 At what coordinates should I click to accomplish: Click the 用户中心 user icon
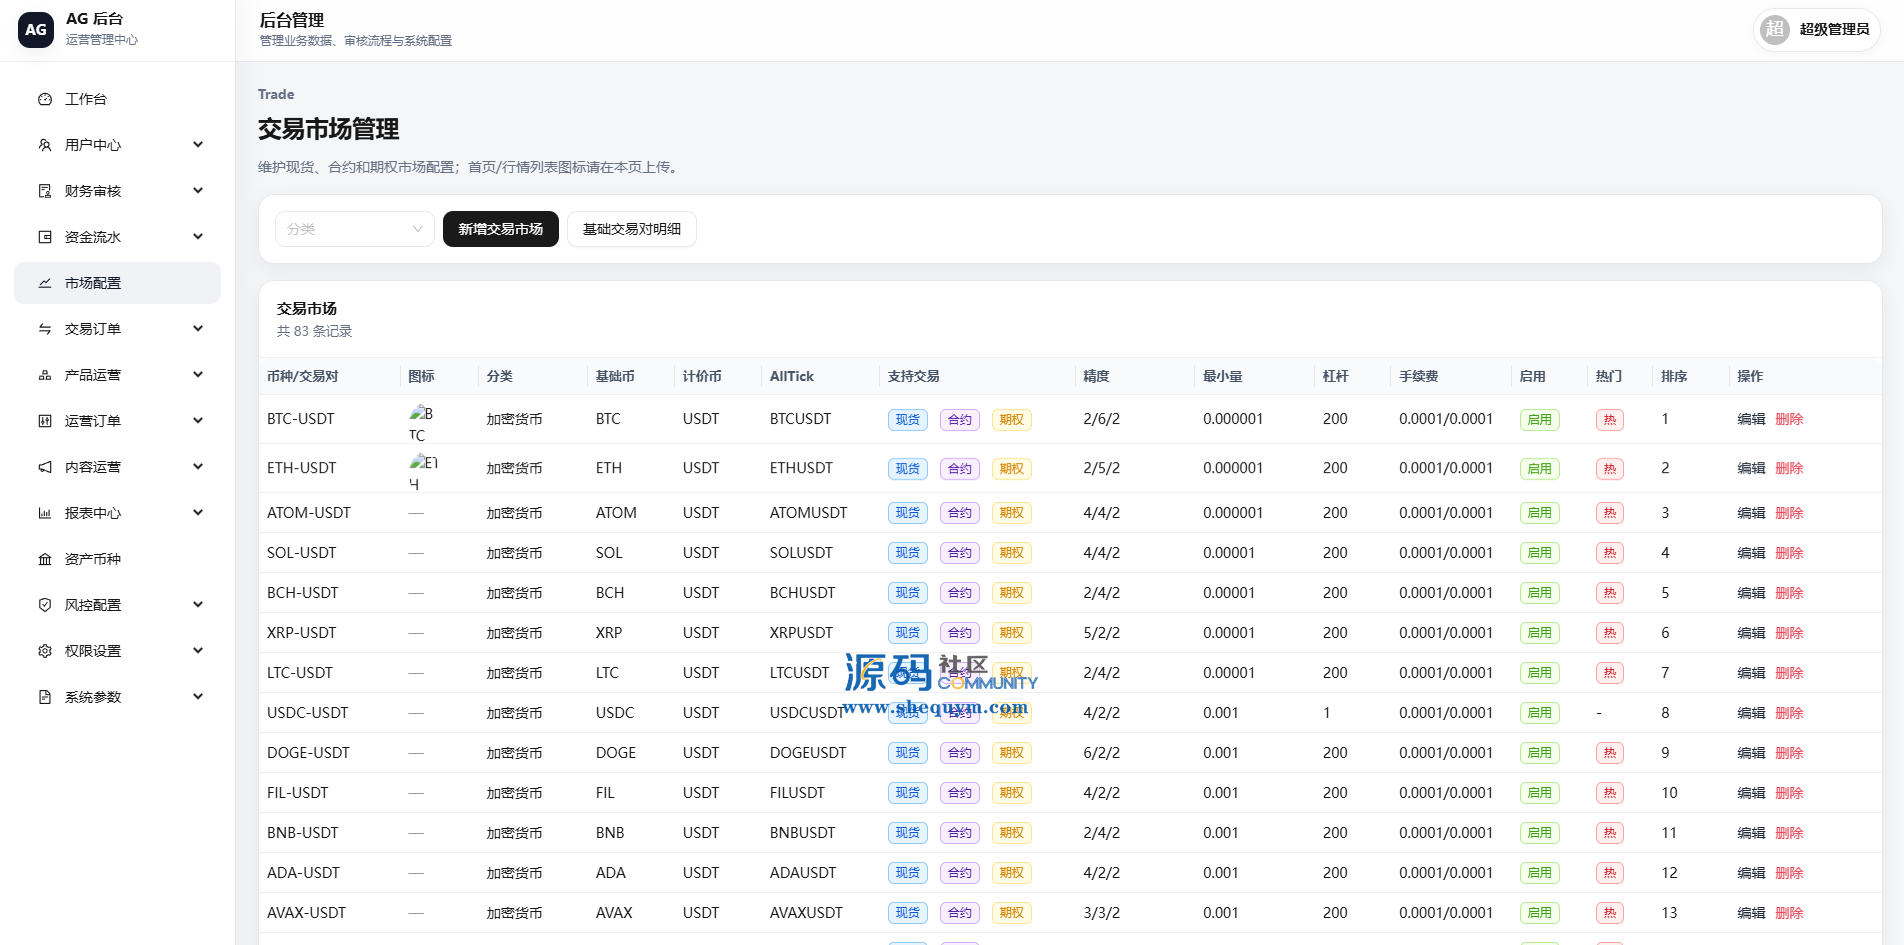click(x=45, y=145)
